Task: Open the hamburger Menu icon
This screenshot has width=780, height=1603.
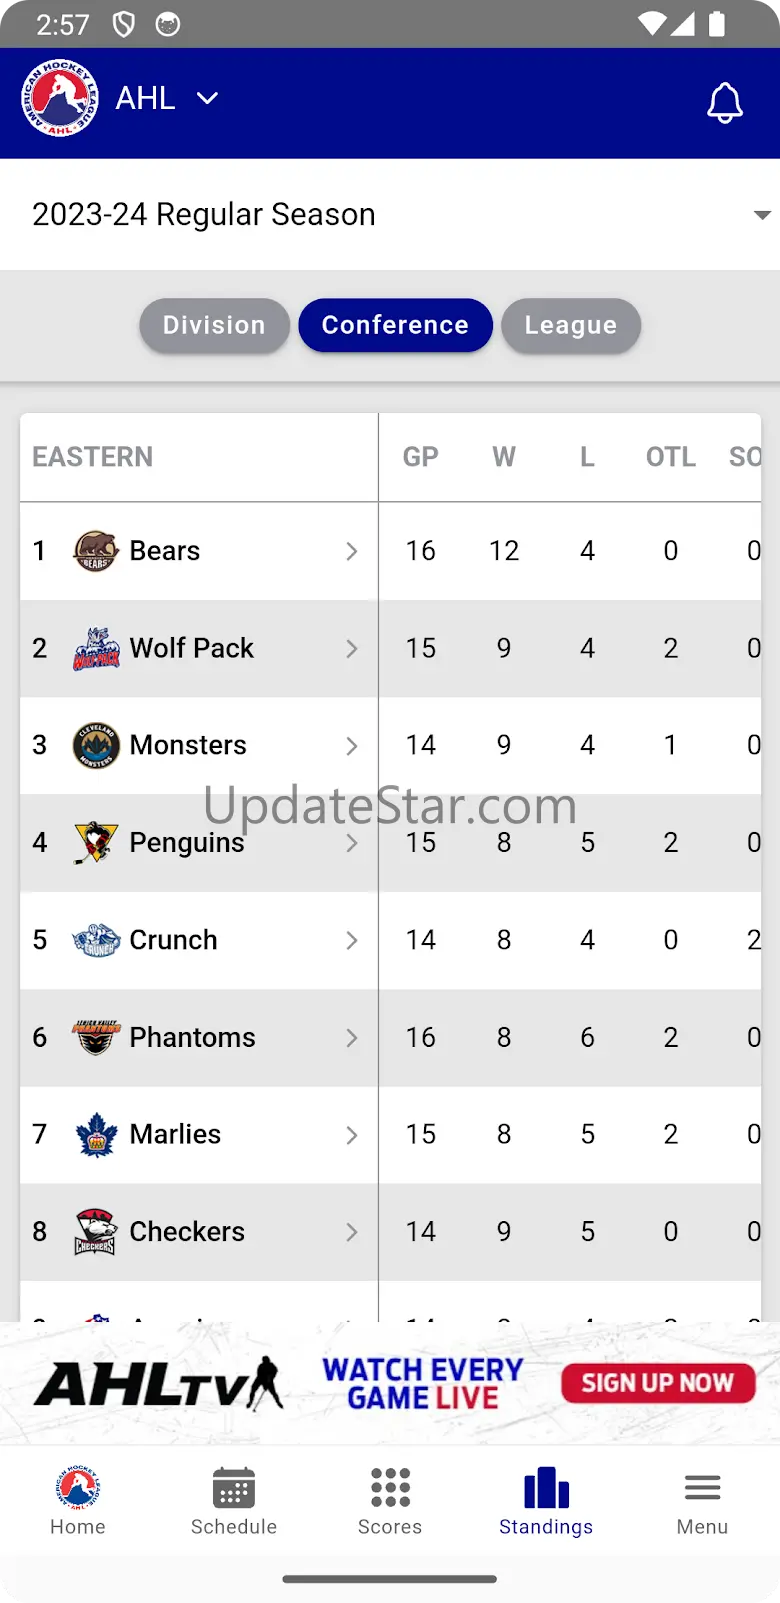Action: coord(702,1488)
